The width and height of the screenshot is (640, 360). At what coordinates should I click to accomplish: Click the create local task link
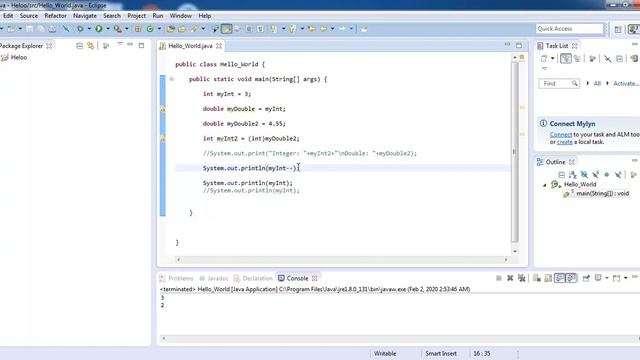[x=564, y=142]
